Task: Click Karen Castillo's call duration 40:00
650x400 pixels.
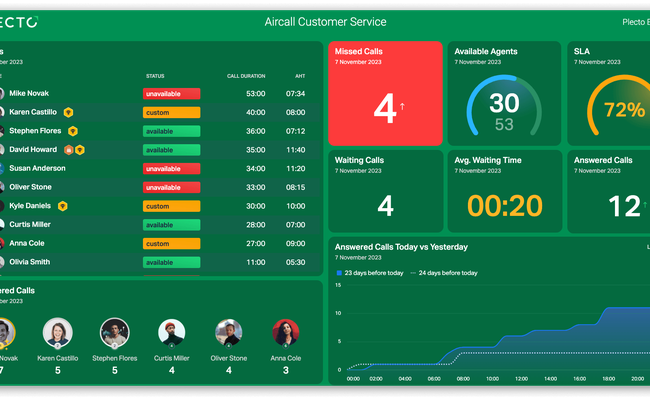Action: tap(255, 112)
